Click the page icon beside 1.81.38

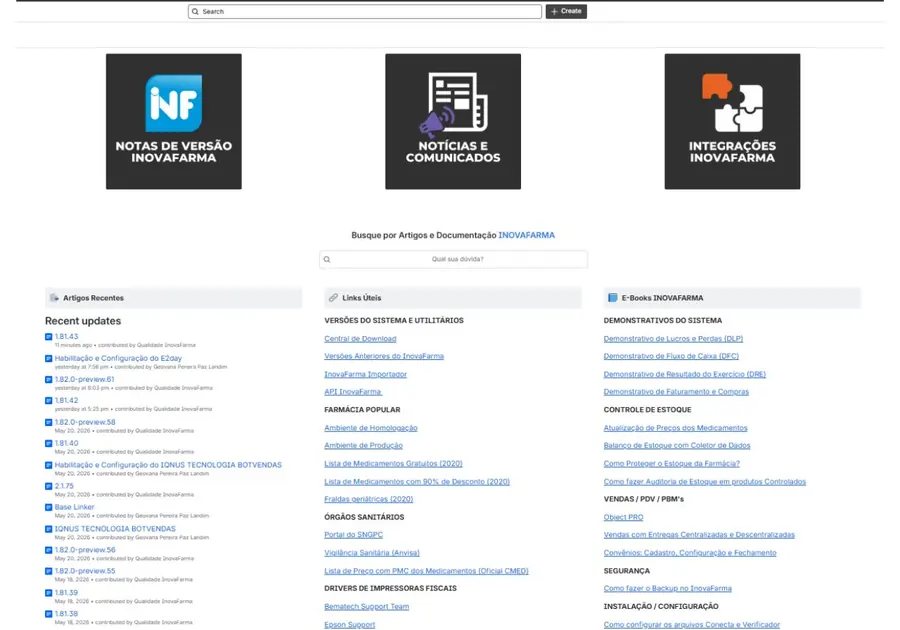pyautogui.click(x=49, y=615)
